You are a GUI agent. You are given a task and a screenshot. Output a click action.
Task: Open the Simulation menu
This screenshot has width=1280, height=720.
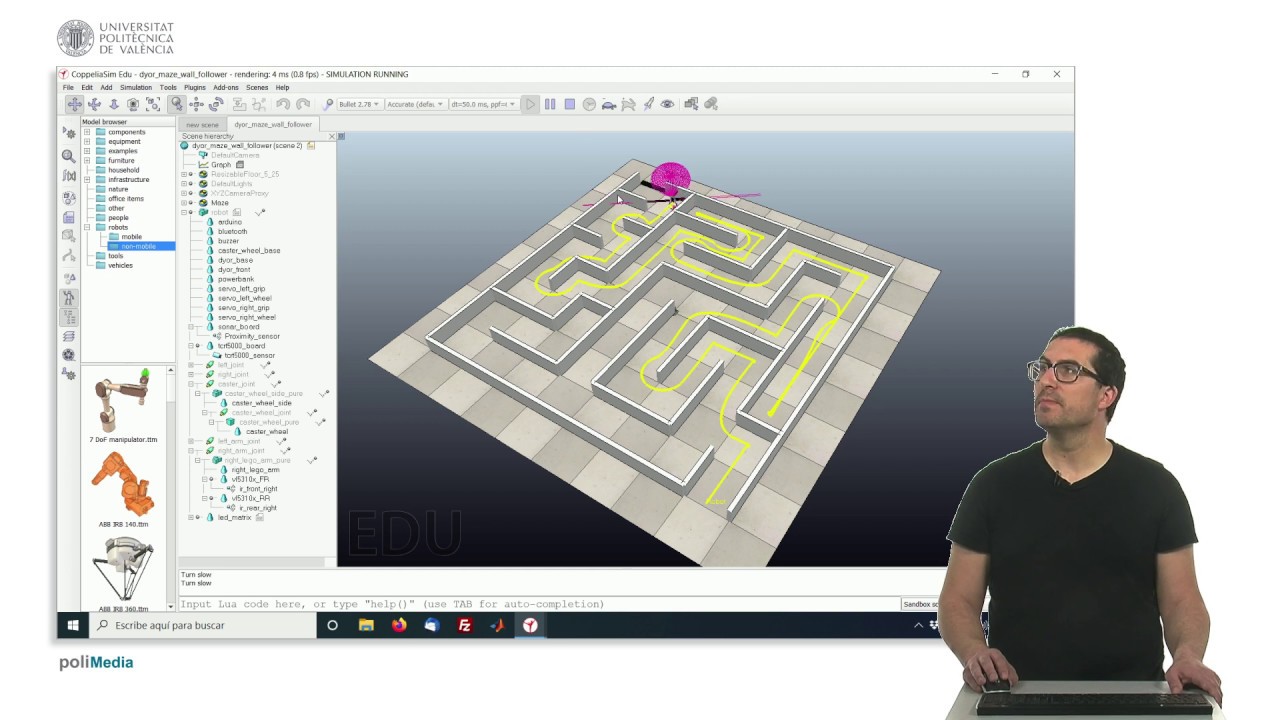click(x=136, y=88)
